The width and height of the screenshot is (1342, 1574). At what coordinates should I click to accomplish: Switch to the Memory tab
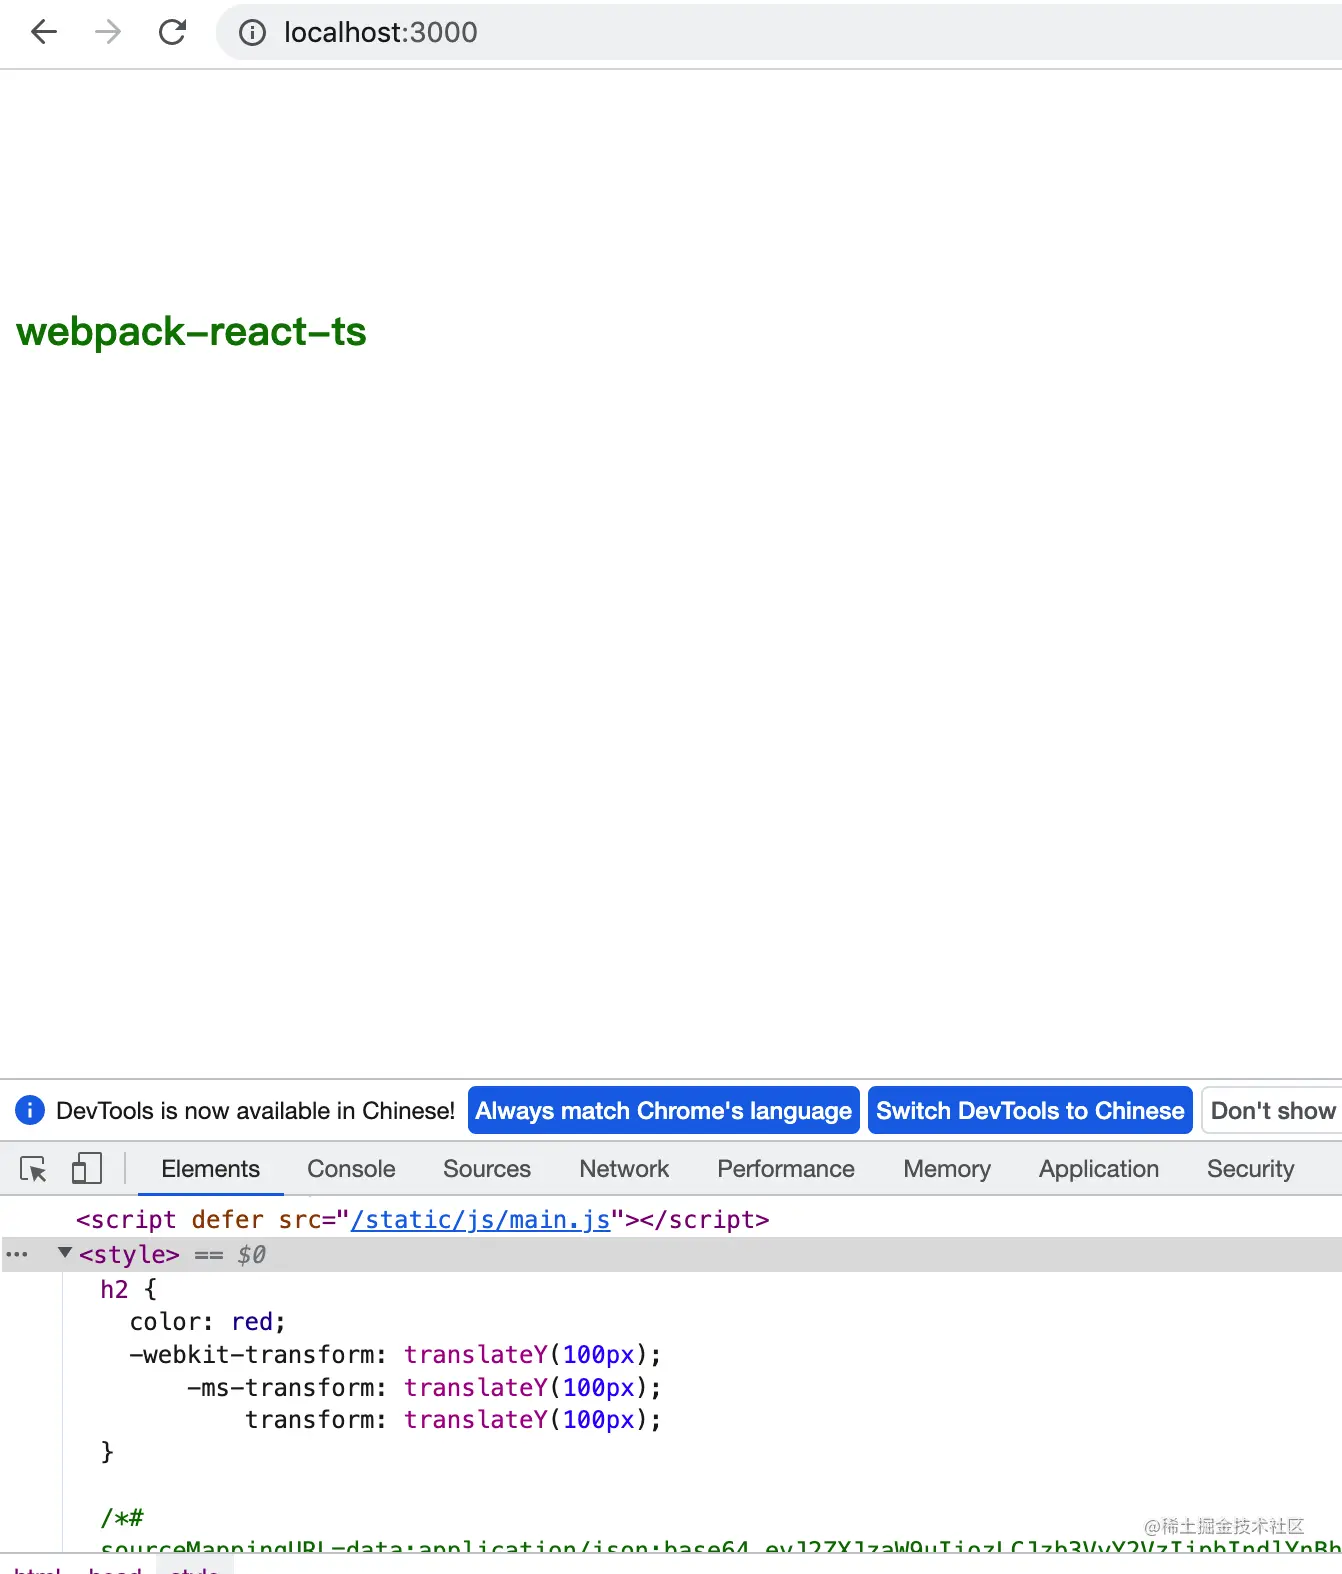click(947, 1169)
